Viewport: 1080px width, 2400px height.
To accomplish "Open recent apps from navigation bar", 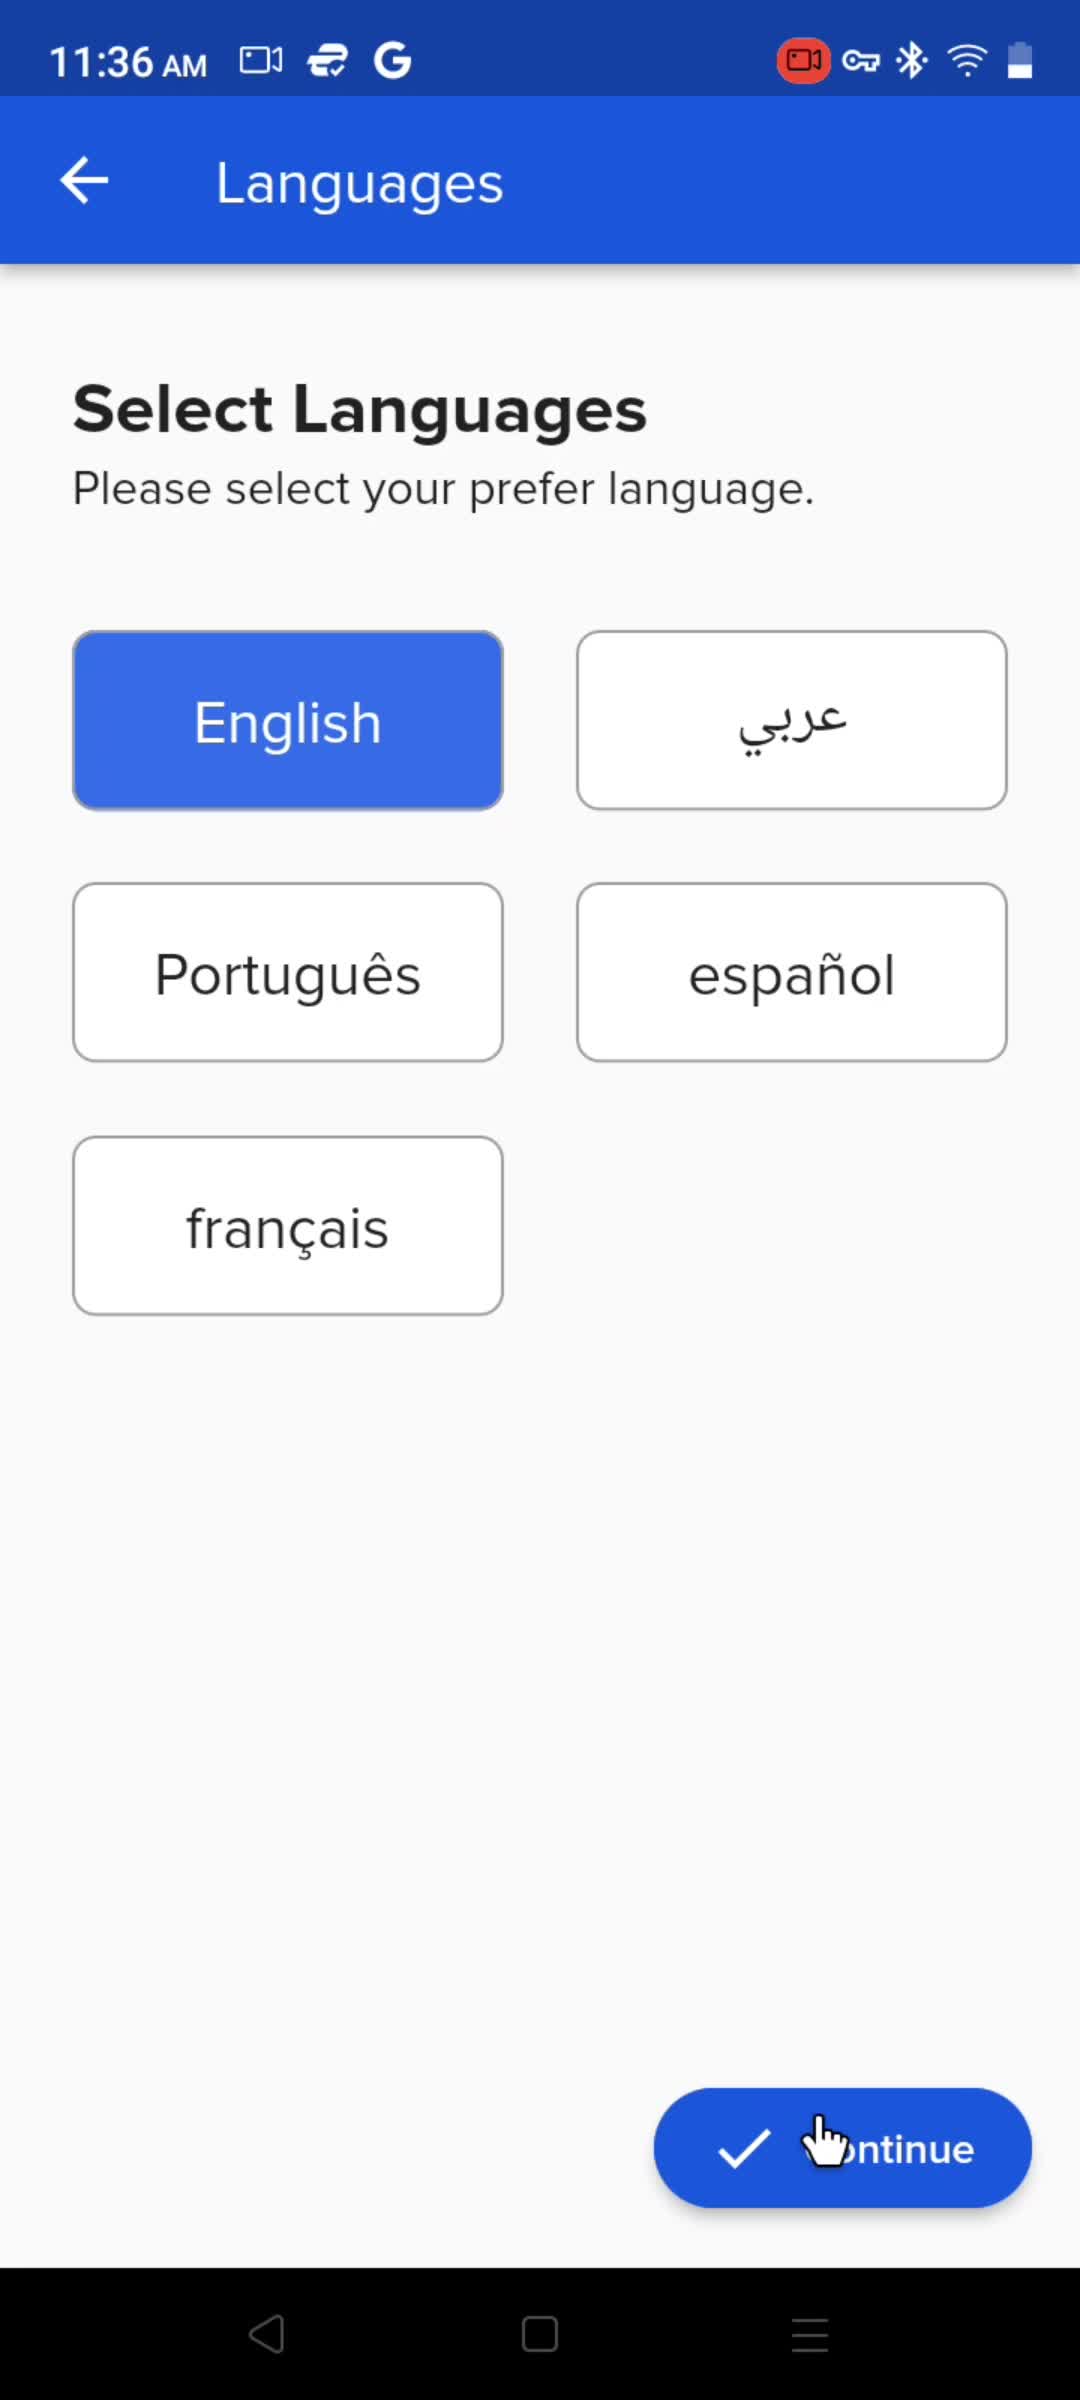I will pos(810,2334).
